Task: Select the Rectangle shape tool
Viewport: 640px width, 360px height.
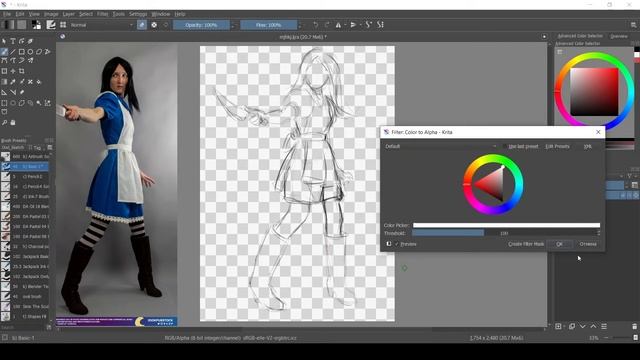Action: pyautogui.click(x=22, y=52)
